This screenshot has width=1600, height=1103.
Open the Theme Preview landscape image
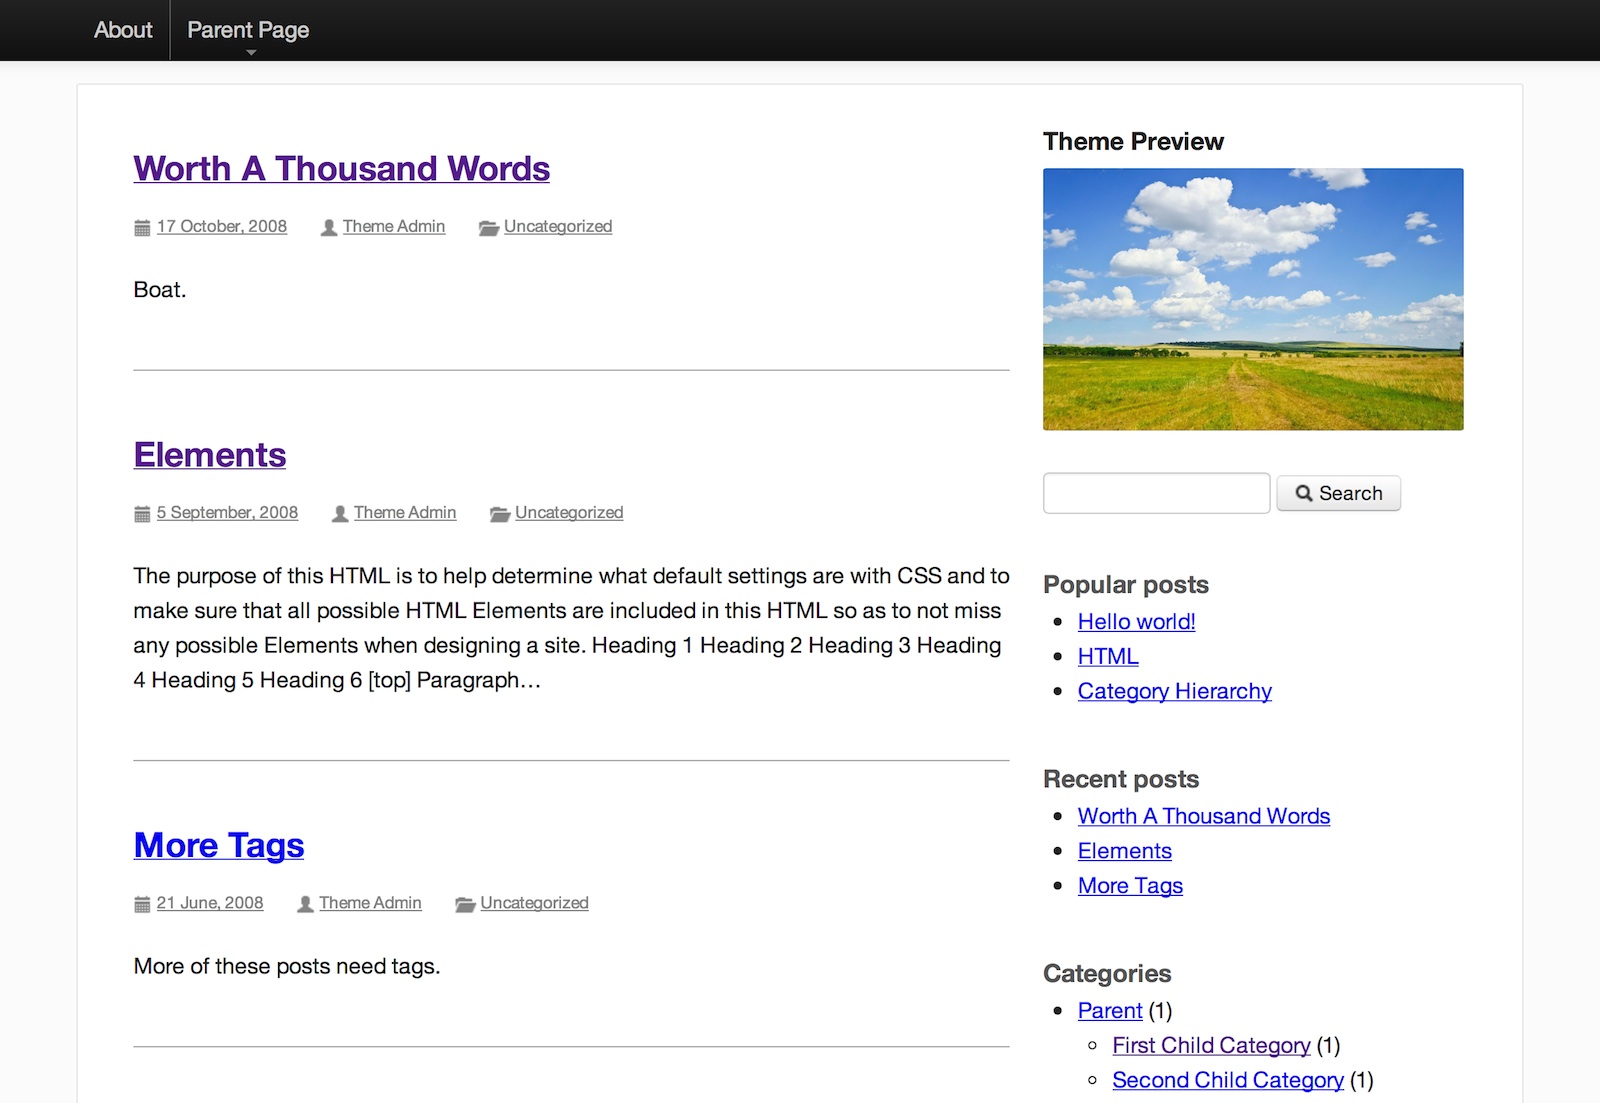click(1252, 299)
